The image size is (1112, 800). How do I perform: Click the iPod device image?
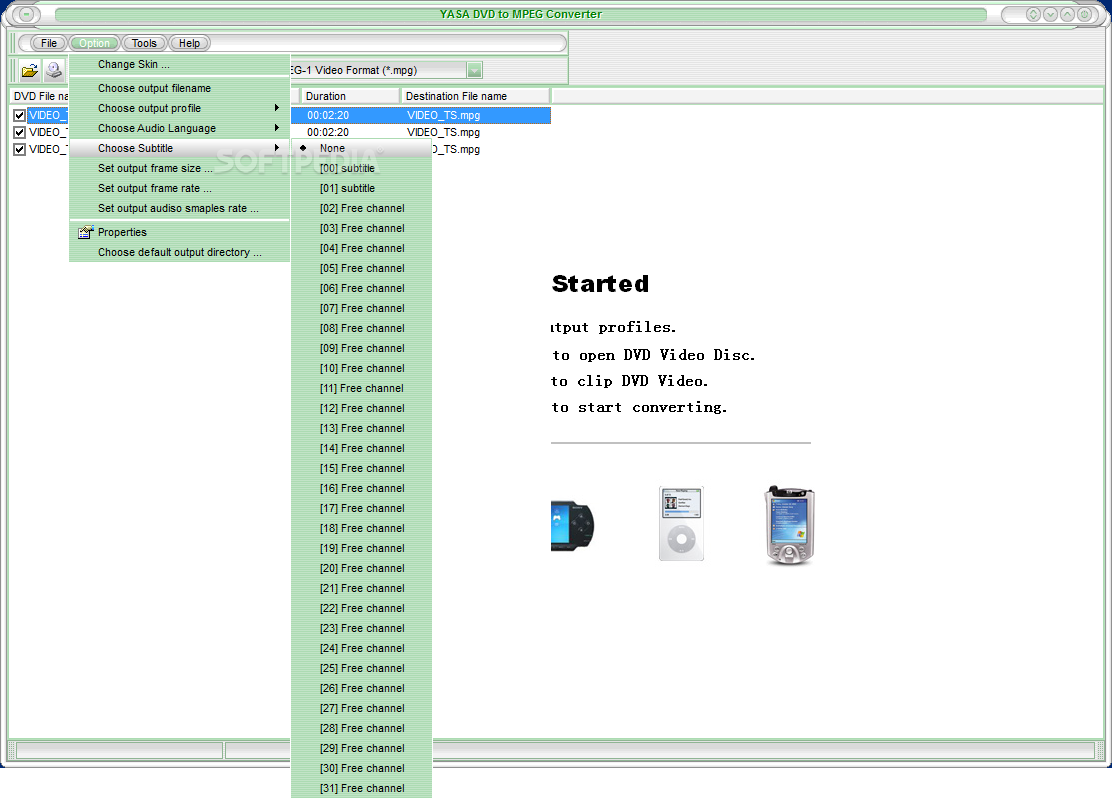(682, 523)
